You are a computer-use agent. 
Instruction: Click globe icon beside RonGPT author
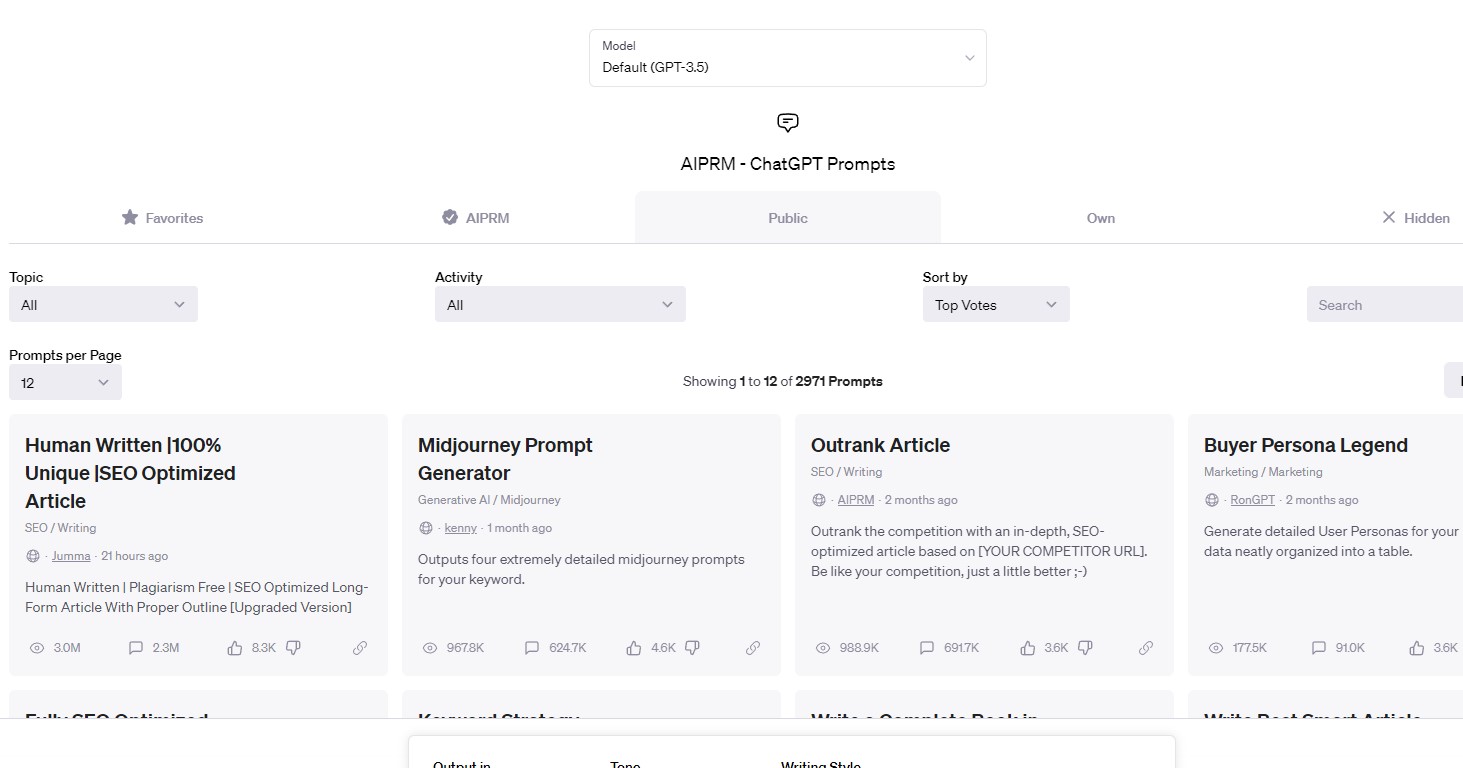point(1212,500)
